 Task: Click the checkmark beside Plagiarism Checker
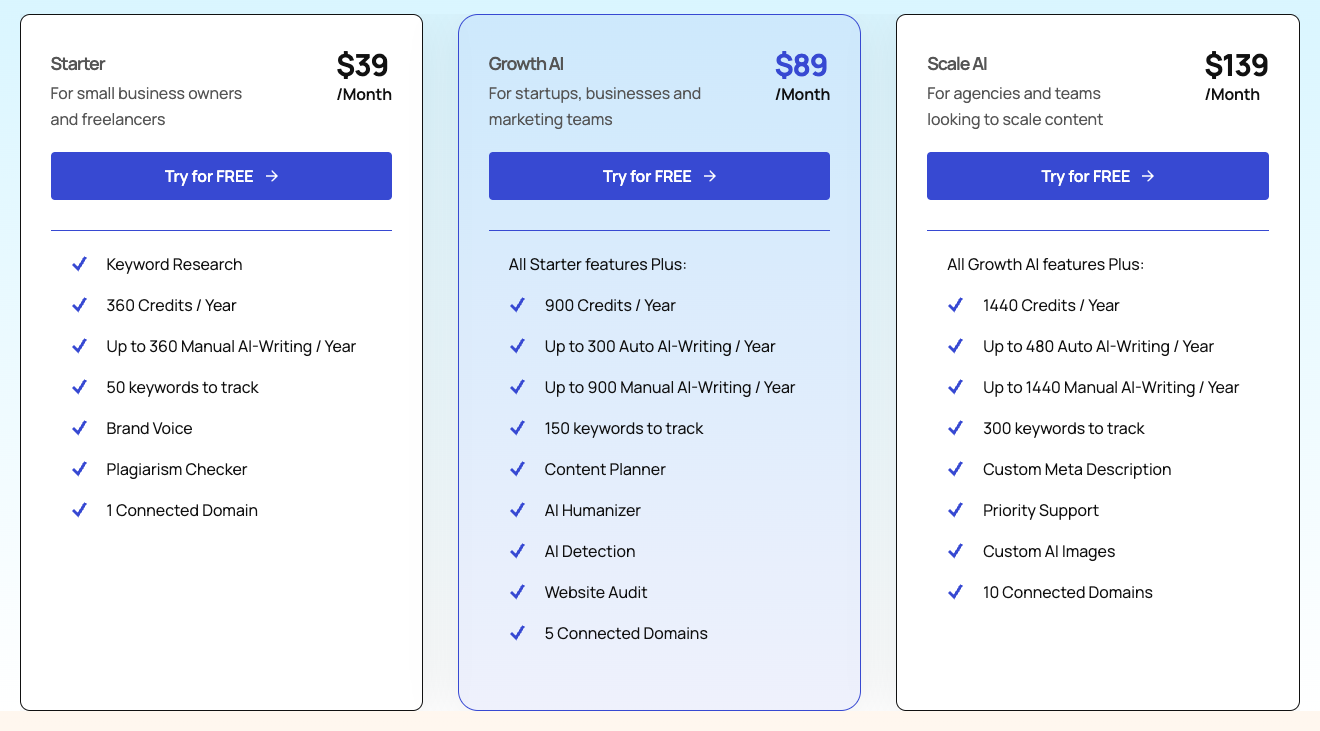[79, 469]
